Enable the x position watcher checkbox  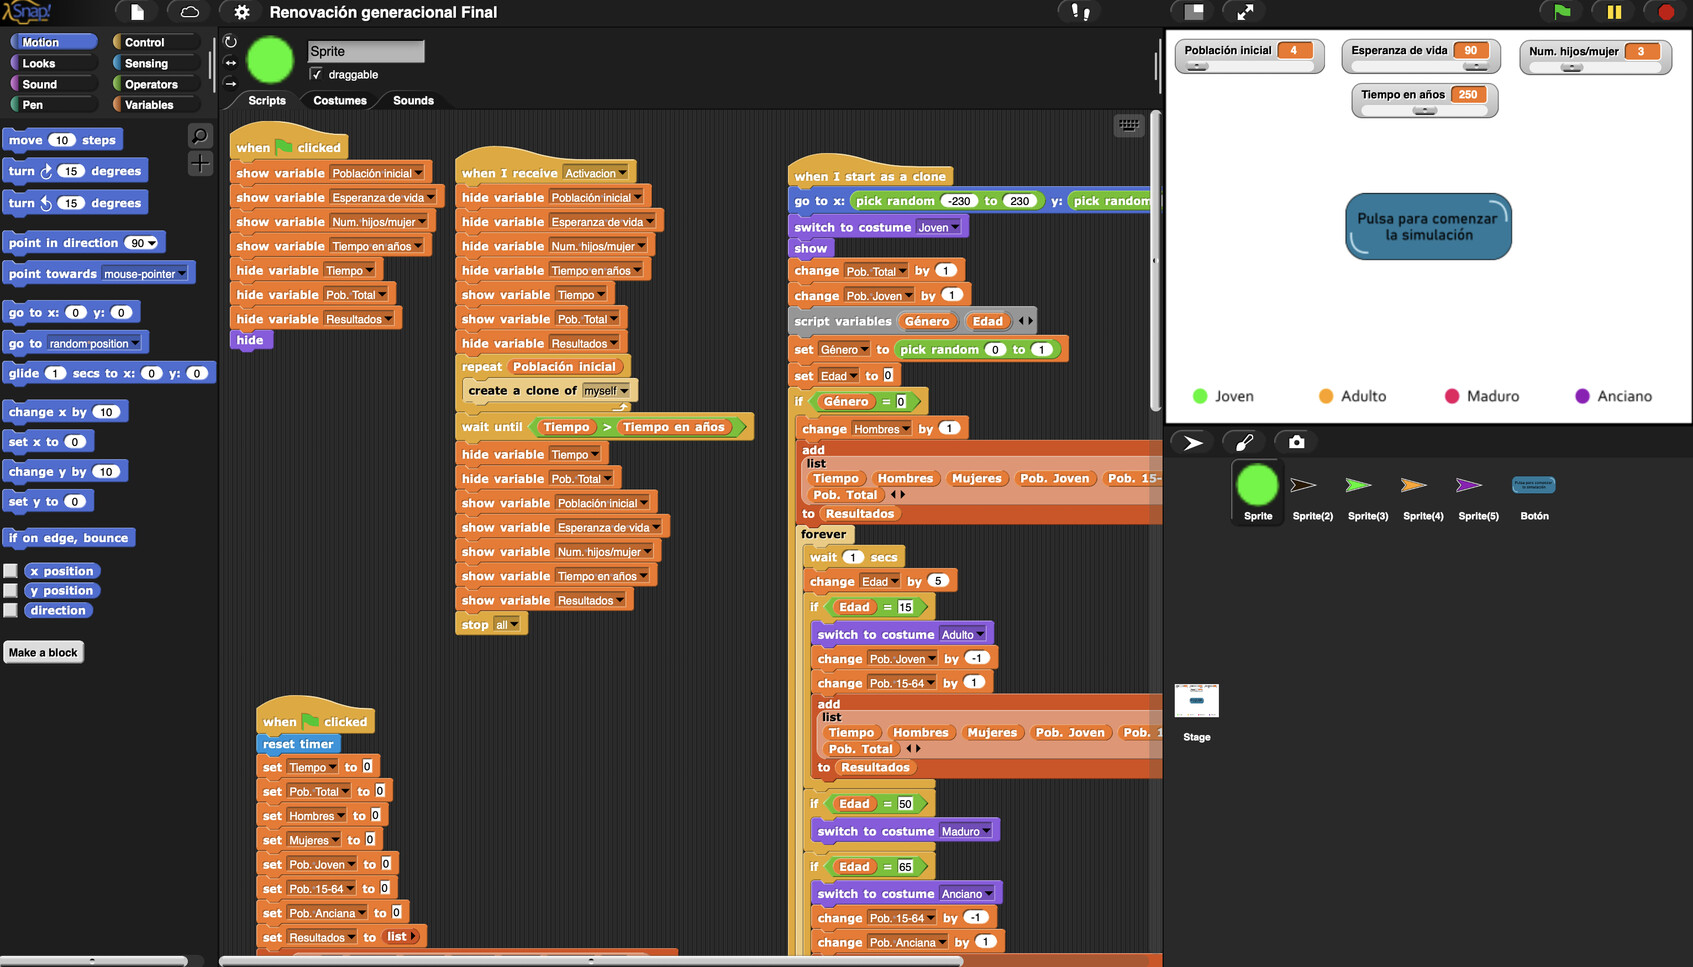pyautogui.click(x=11, y=571)
